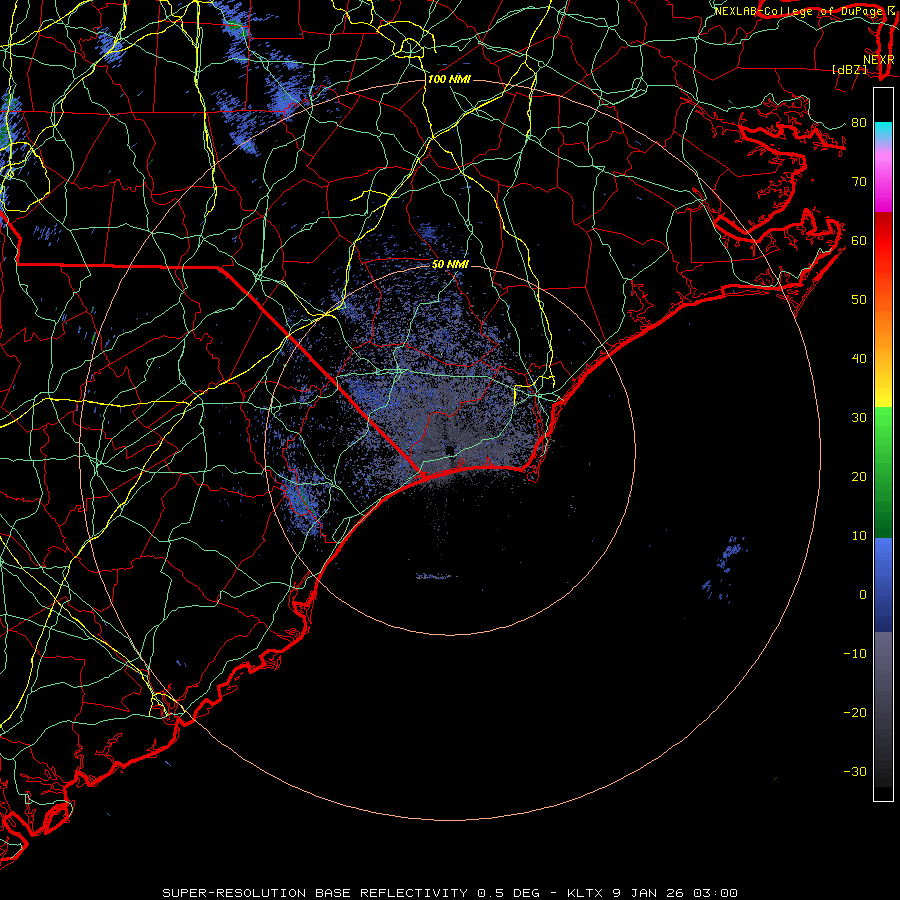Click the 80 dBZ scale label
The image size is (900, 900).
pos(859,122)
